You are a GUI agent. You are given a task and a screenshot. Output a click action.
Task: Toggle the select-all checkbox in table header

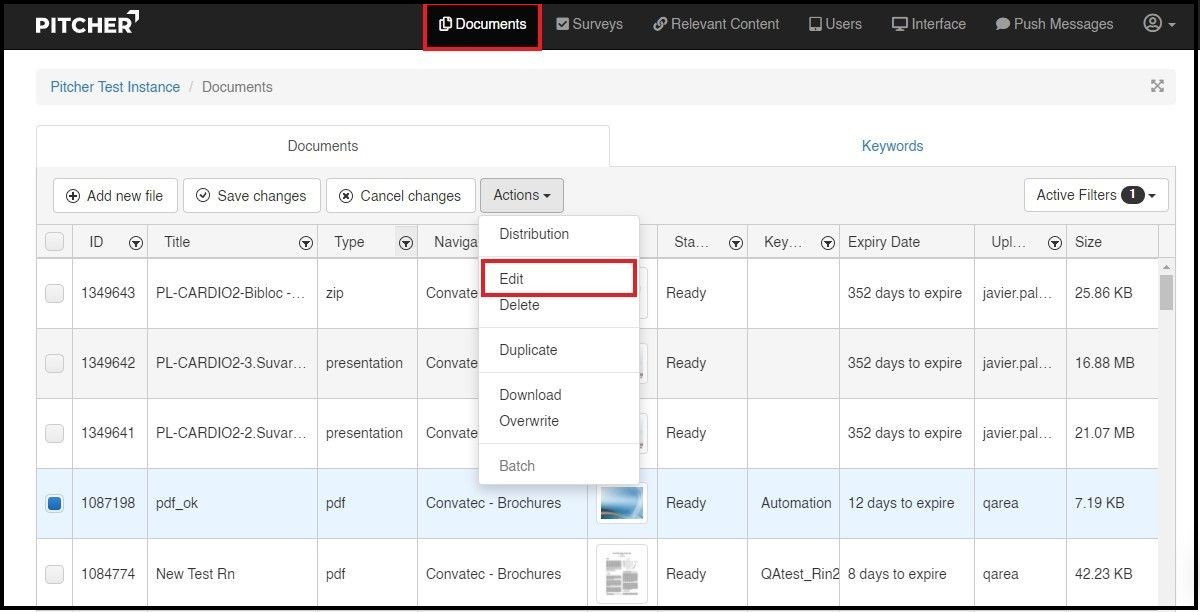[55, 242]
